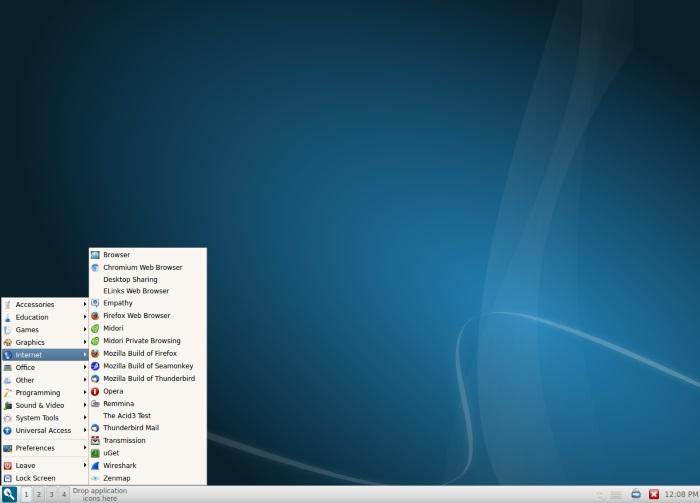This screenshot has width=700, height=503.
Task: Open Thunderbird Mail
Action: pos(130,428)
